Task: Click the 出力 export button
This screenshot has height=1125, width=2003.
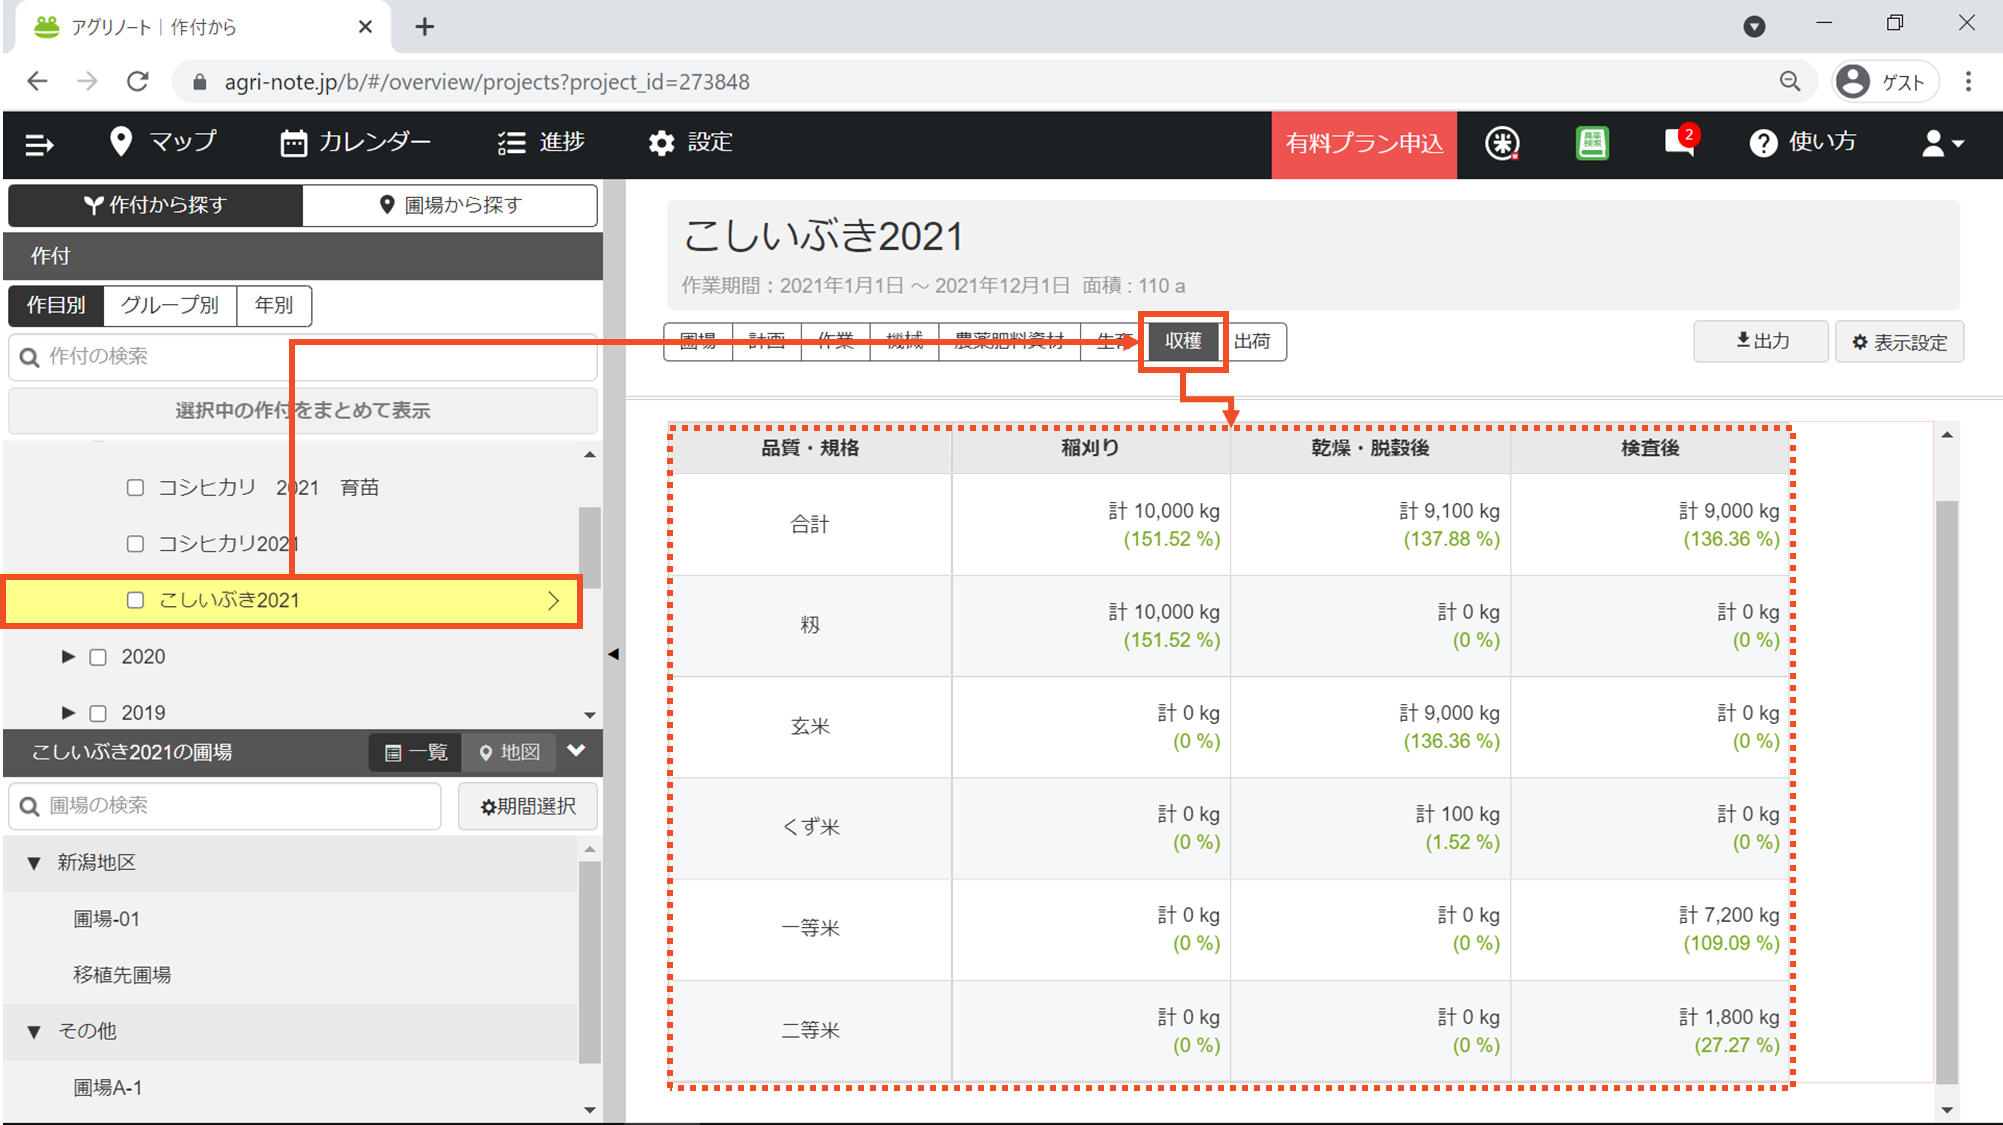Action: click(x=1760, y=341)
